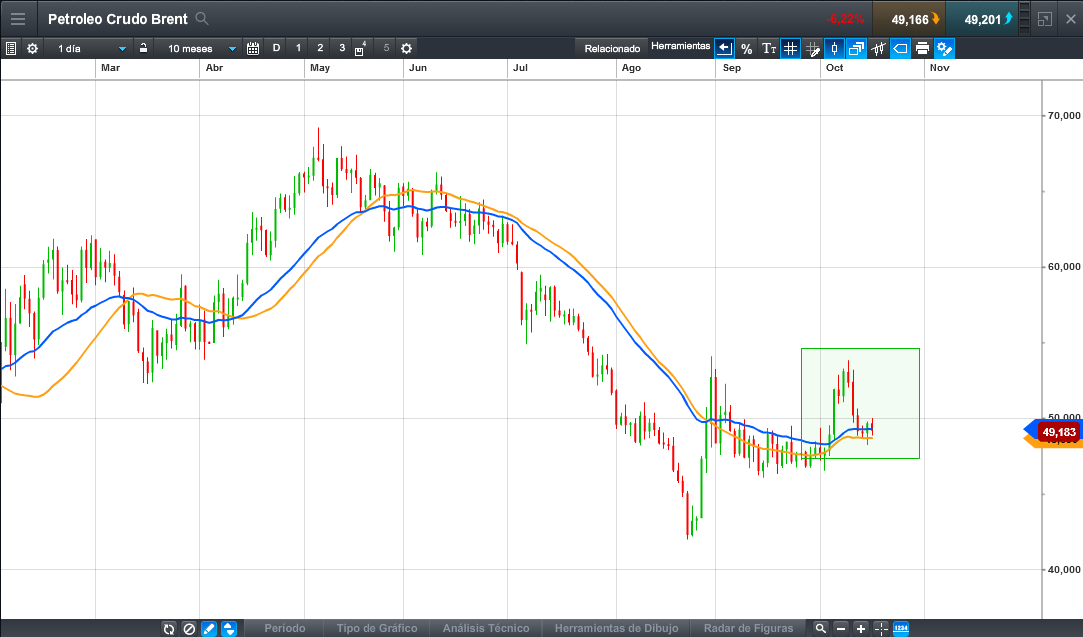Click the percent scale icon

coord(746,48)
